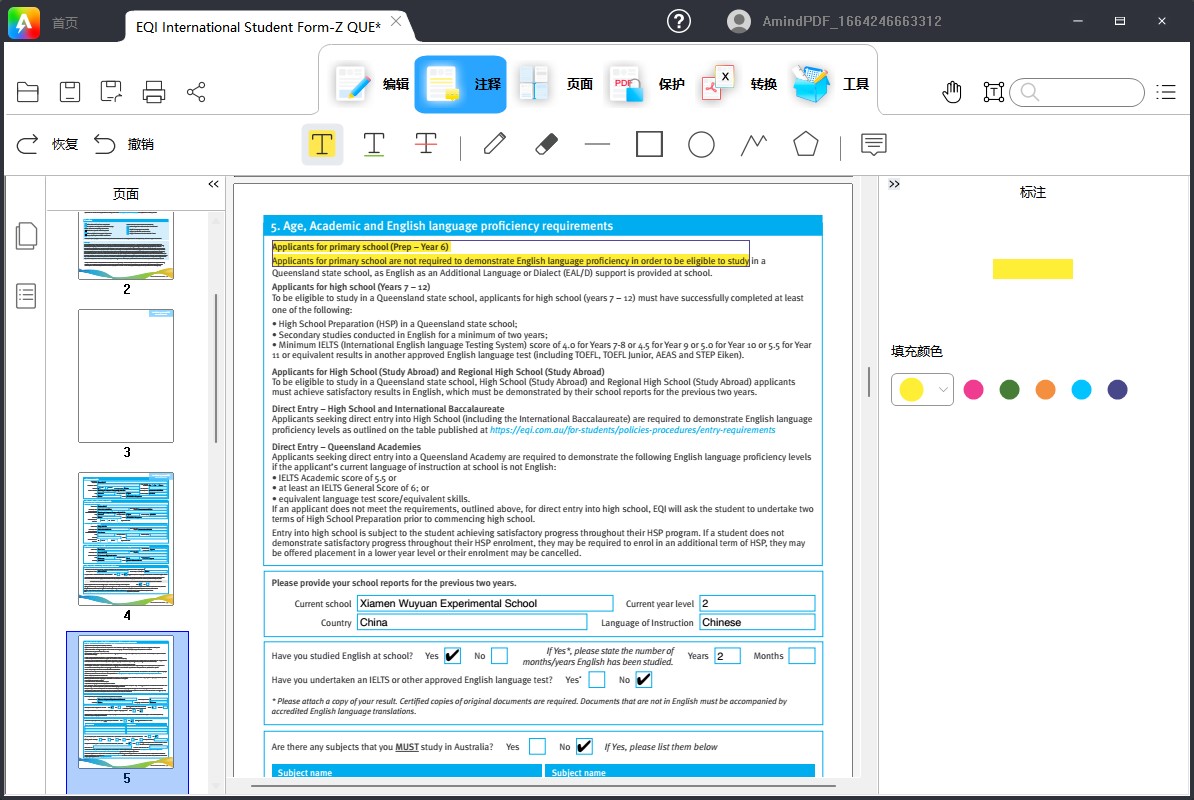Switch to the 工具 tab
This screenshot has height=800, width=1194.
(830, 84)
